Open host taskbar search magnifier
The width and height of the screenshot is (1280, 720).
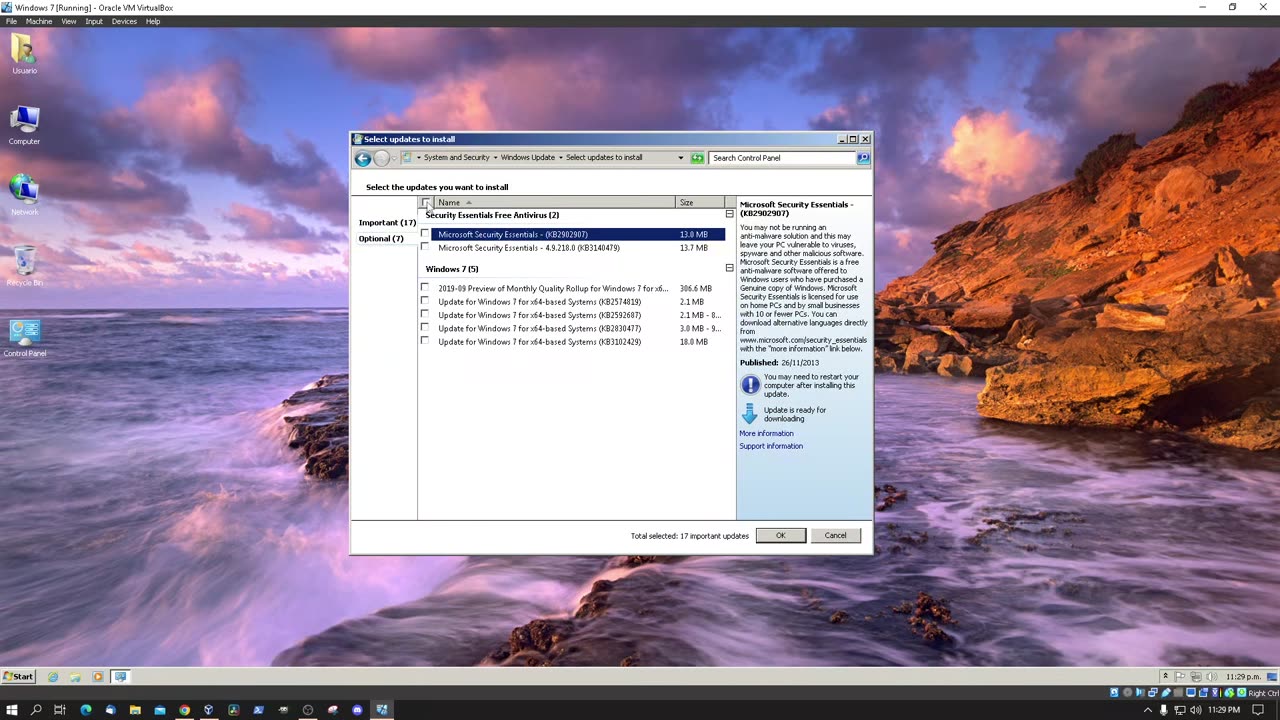[x=36, y=710]
